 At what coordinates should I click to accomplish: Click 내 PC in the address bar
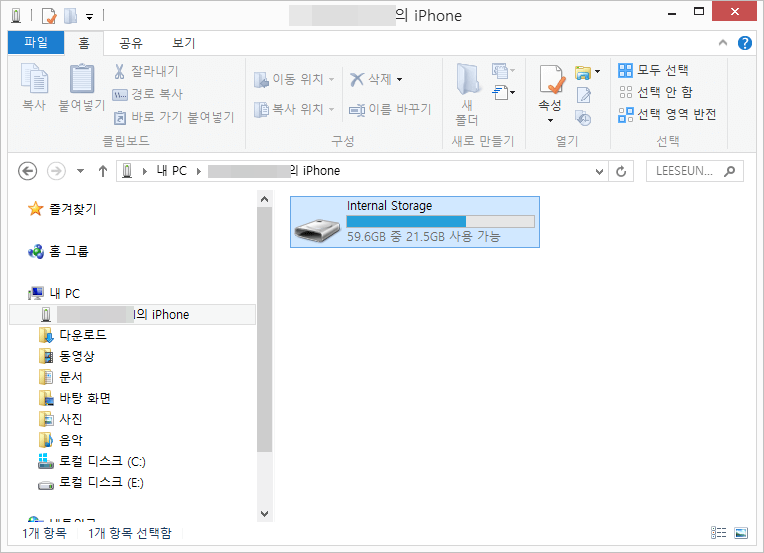coord(172,171)
